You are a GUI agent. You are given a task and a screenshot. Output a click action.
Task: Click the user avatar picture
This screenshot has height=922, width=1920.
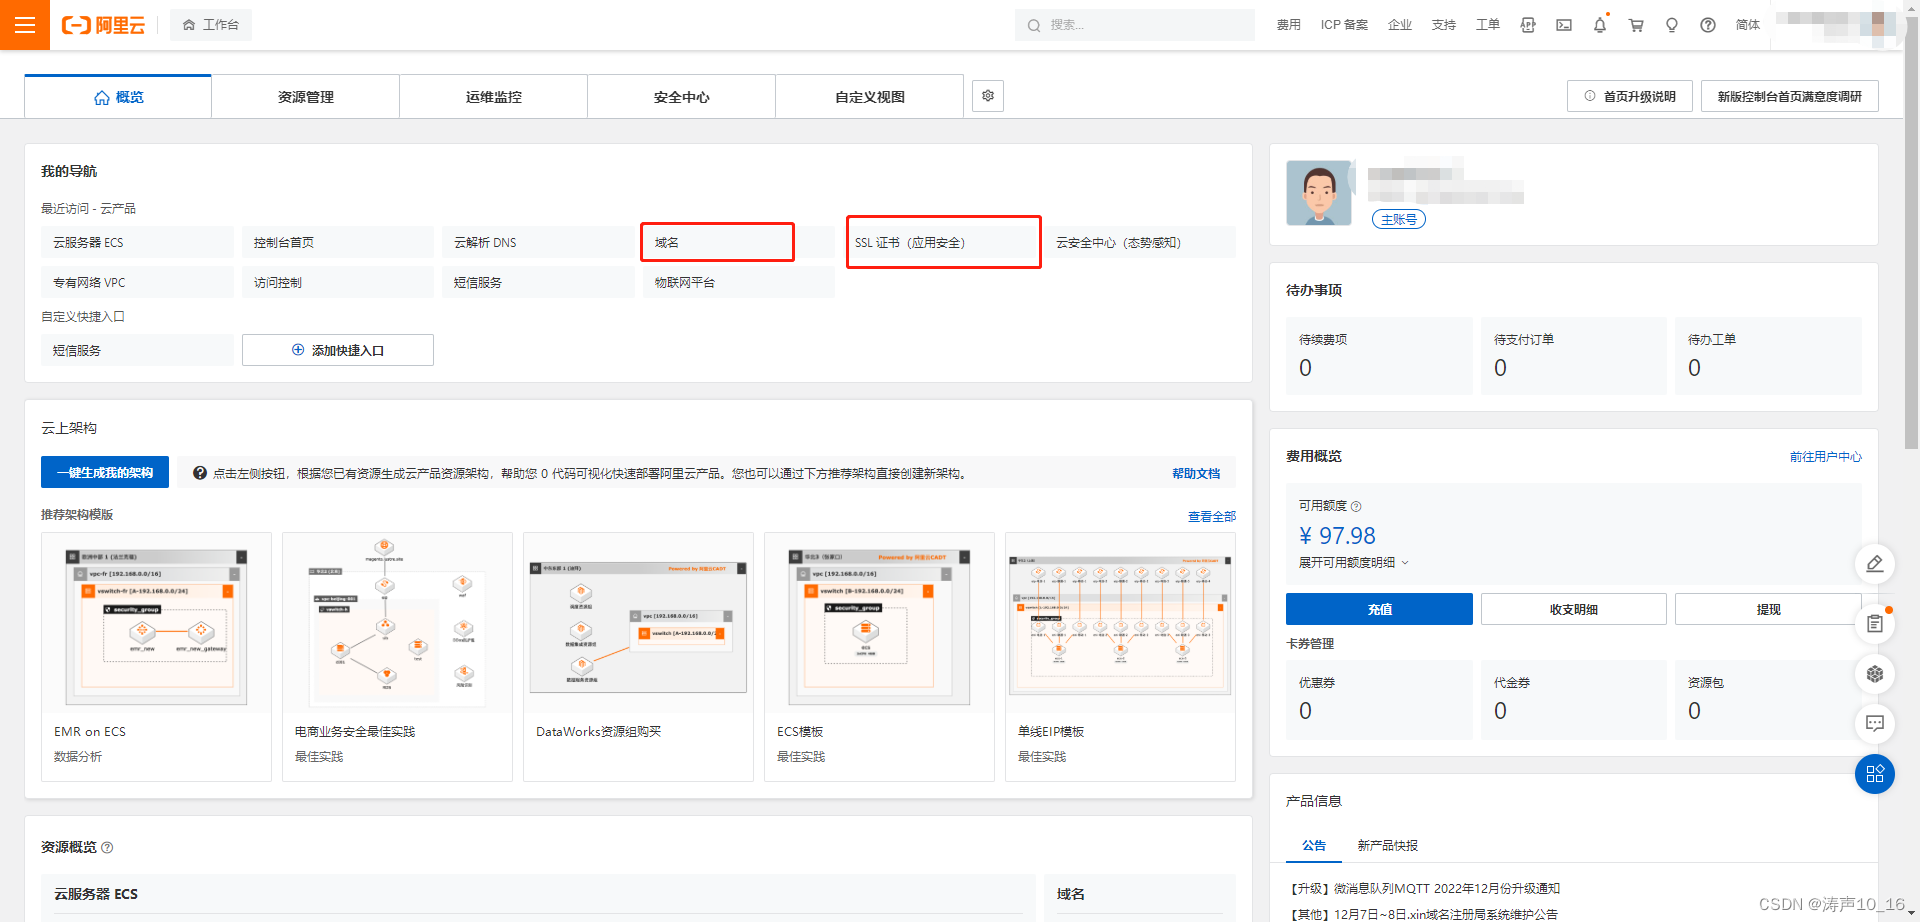click(1318, 192)
